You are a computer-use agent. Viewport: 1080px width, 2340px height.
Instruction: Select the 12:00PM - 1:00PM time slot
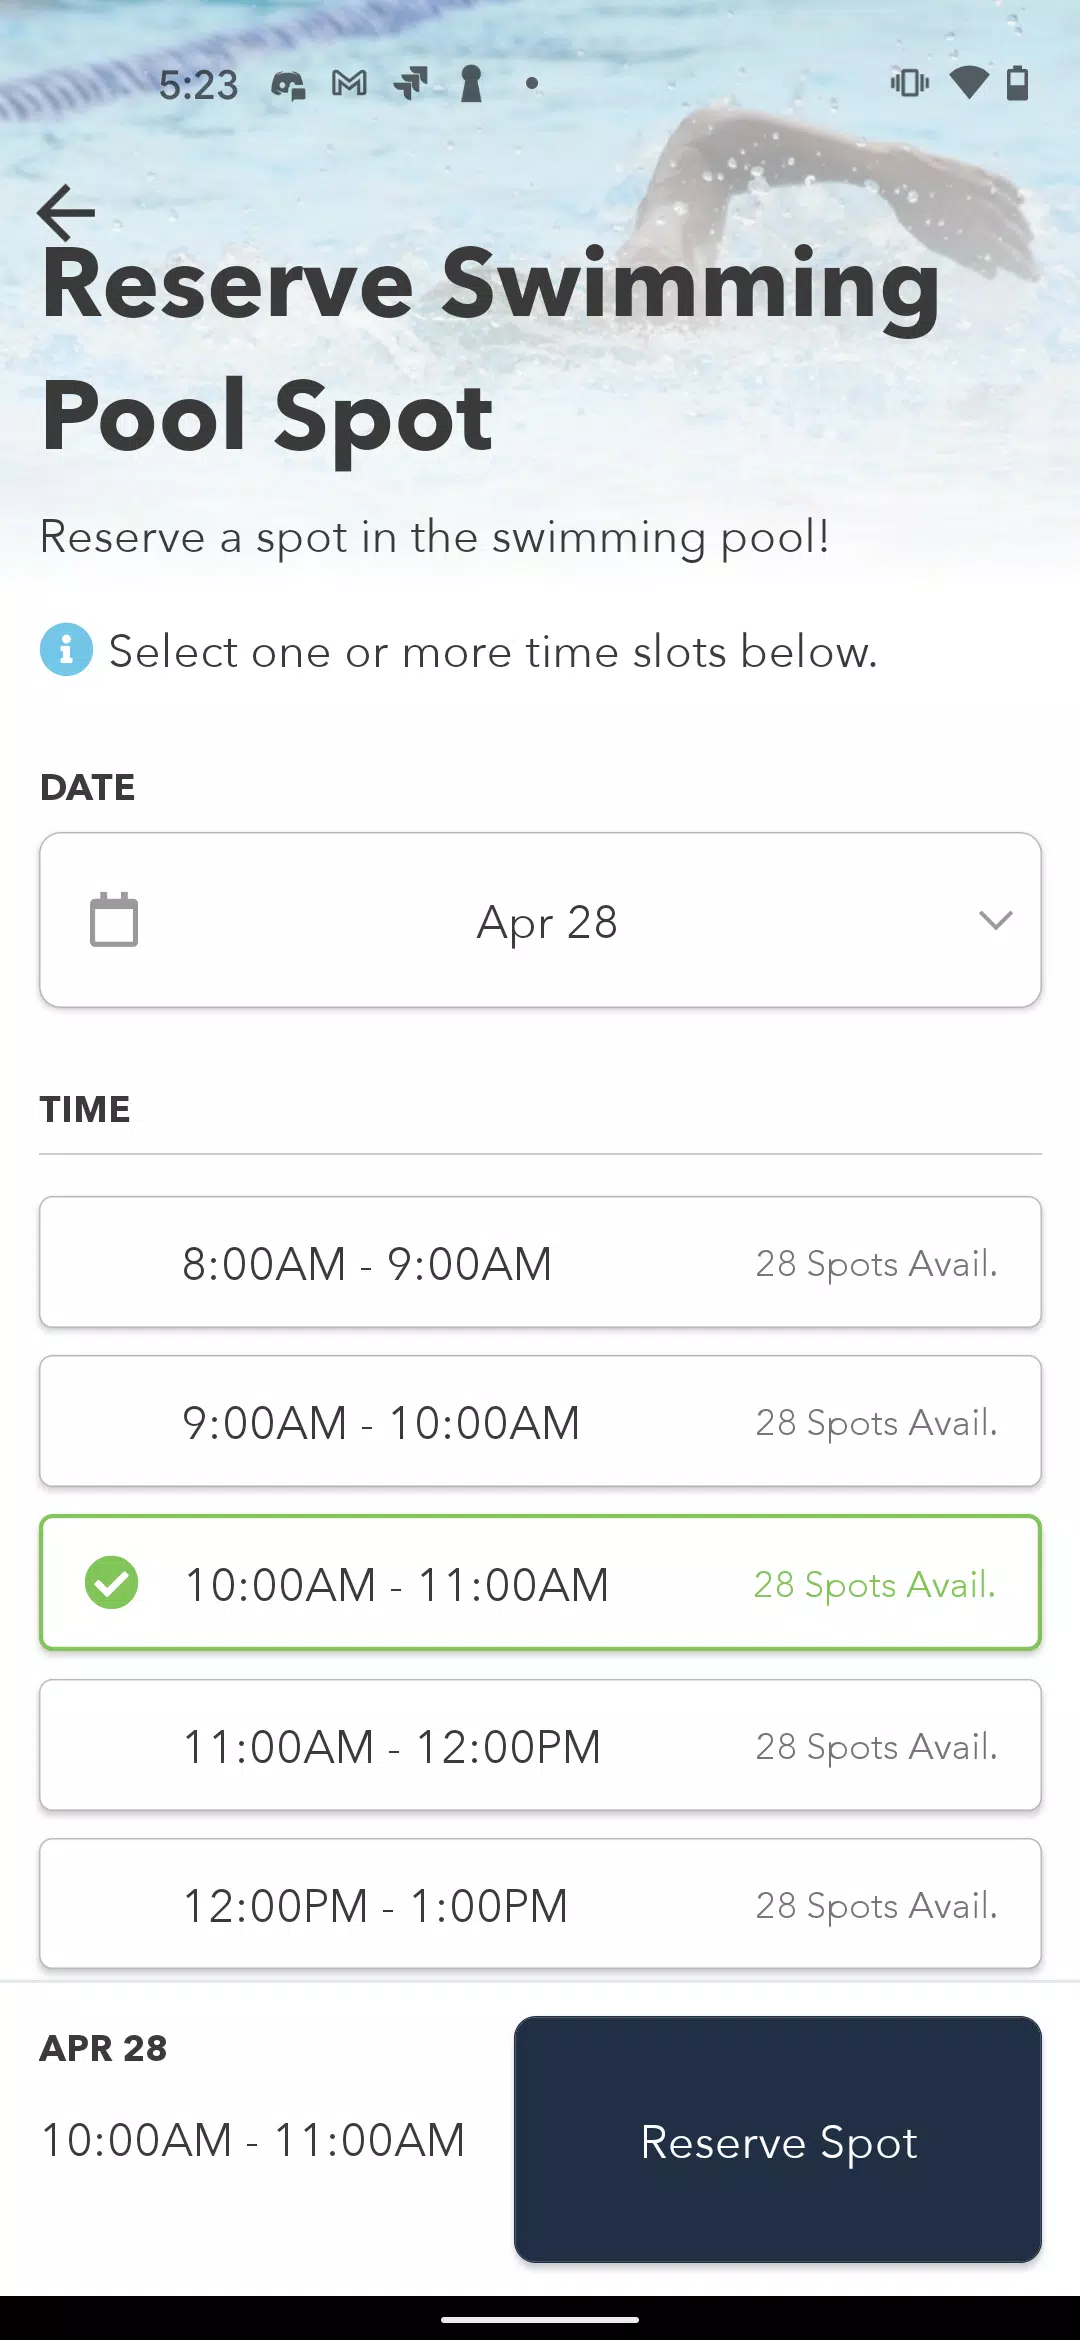(540, 1904)
